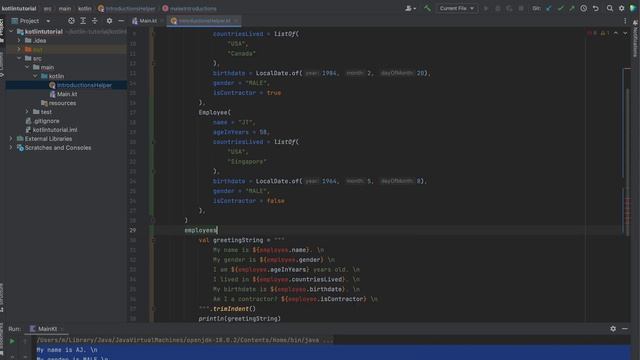Click the isContractor = false code line

(x=249, y=201)
